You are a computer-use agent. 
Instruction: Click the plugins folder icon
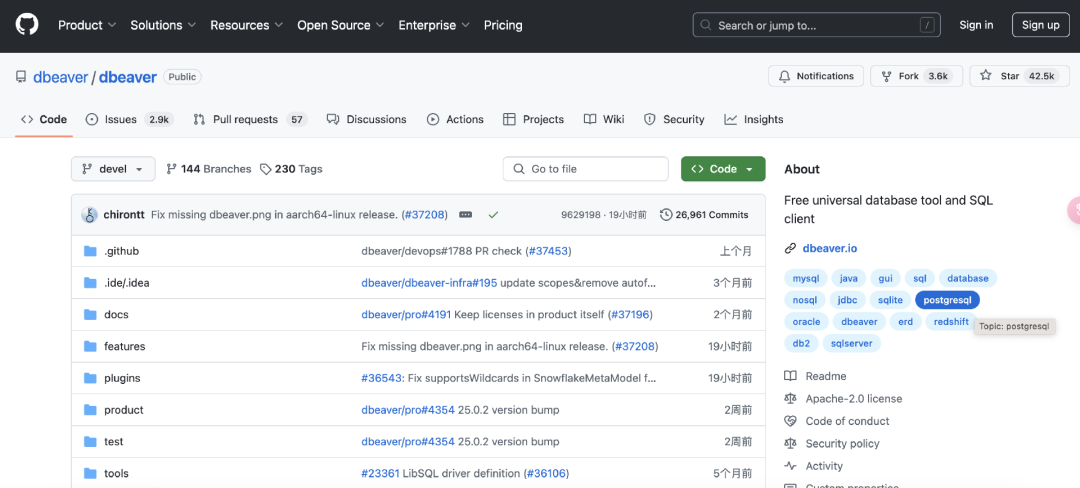(x=90, y=378)
